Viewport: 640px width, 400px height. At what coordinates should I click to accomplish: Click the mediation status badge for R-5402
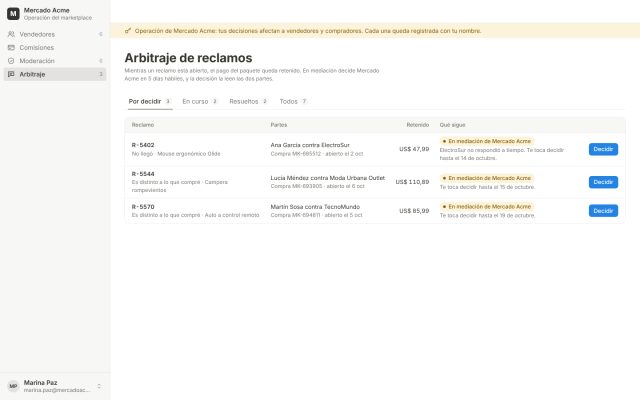(487, 141)
